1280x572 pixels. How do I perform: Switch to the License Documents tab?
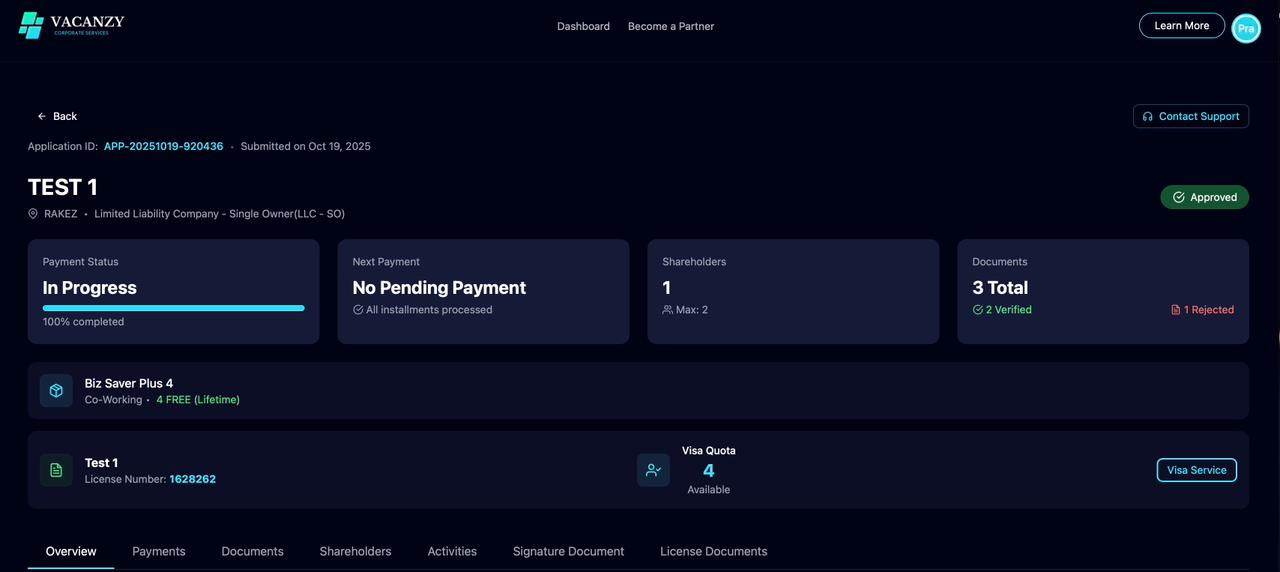pos(713,551)
